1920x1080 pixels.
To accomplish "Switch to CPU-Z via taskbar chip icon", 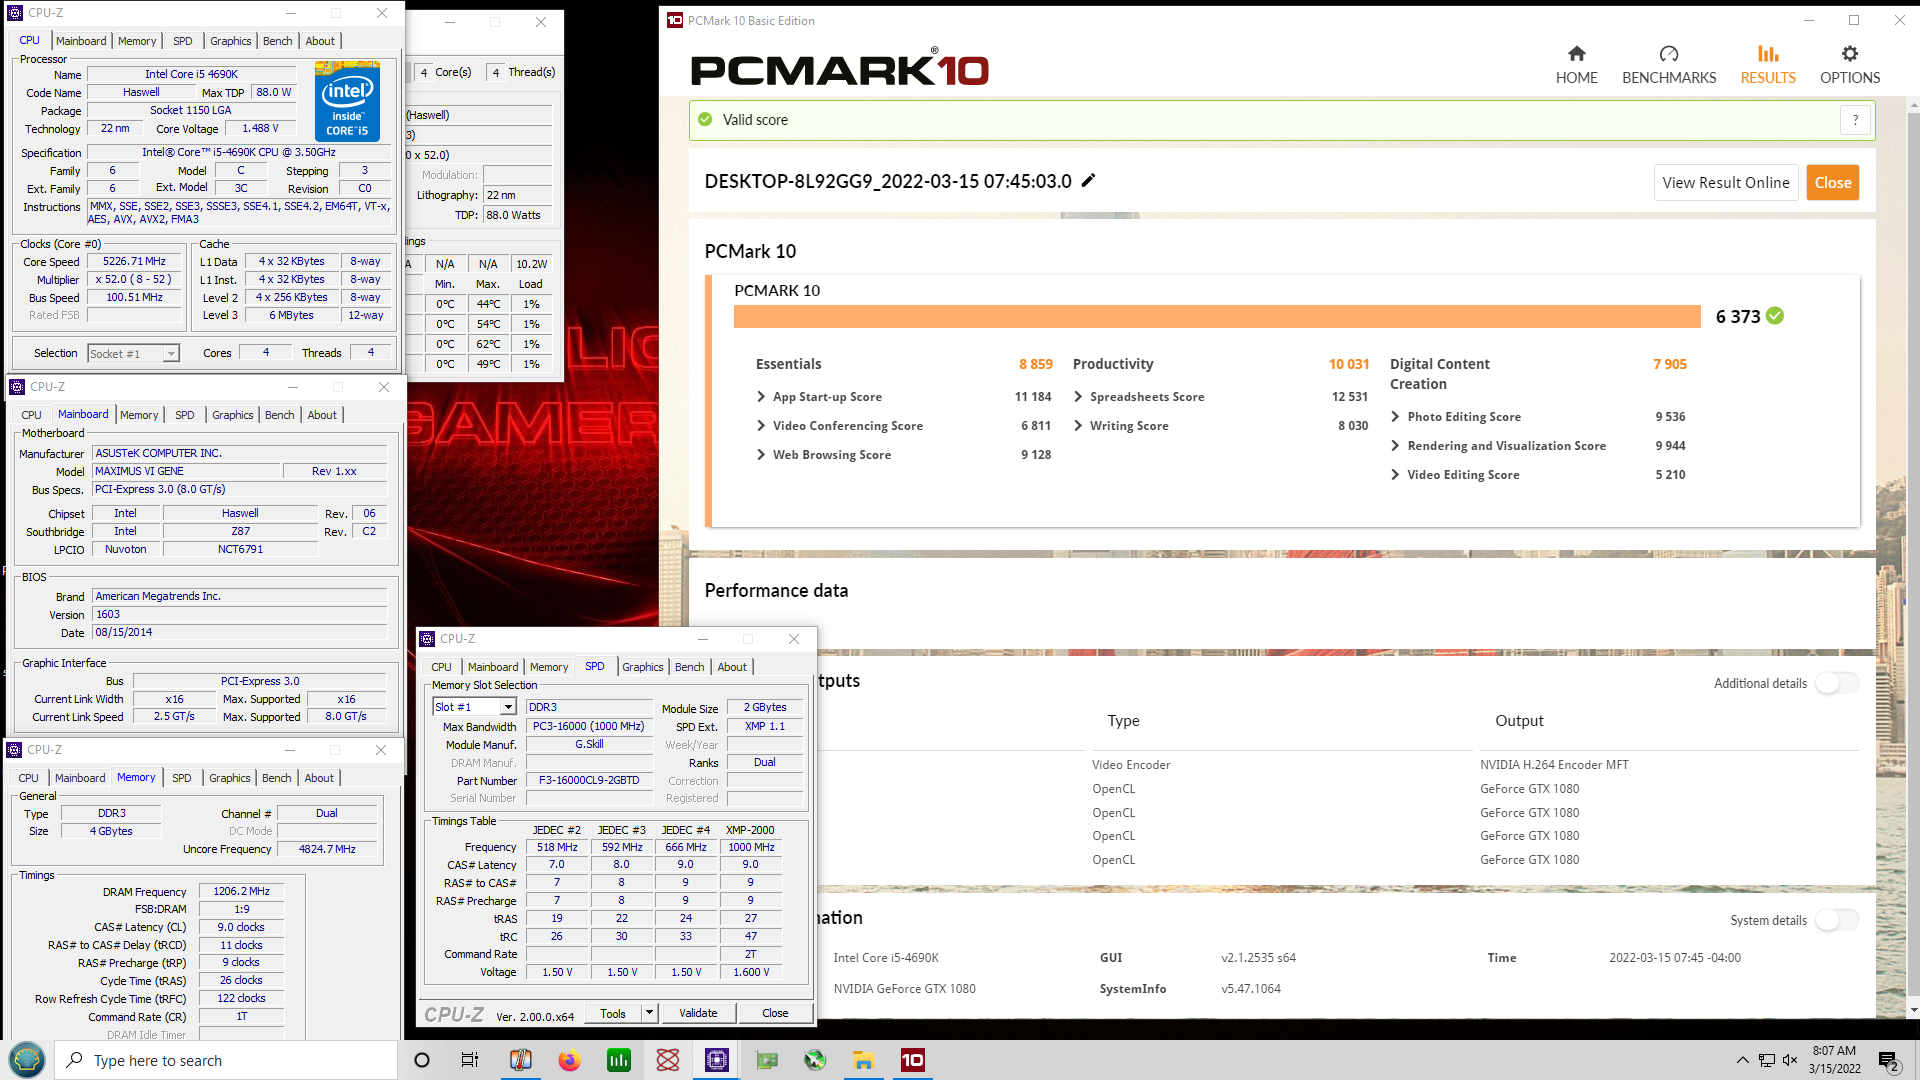I will click(716, 1060).
